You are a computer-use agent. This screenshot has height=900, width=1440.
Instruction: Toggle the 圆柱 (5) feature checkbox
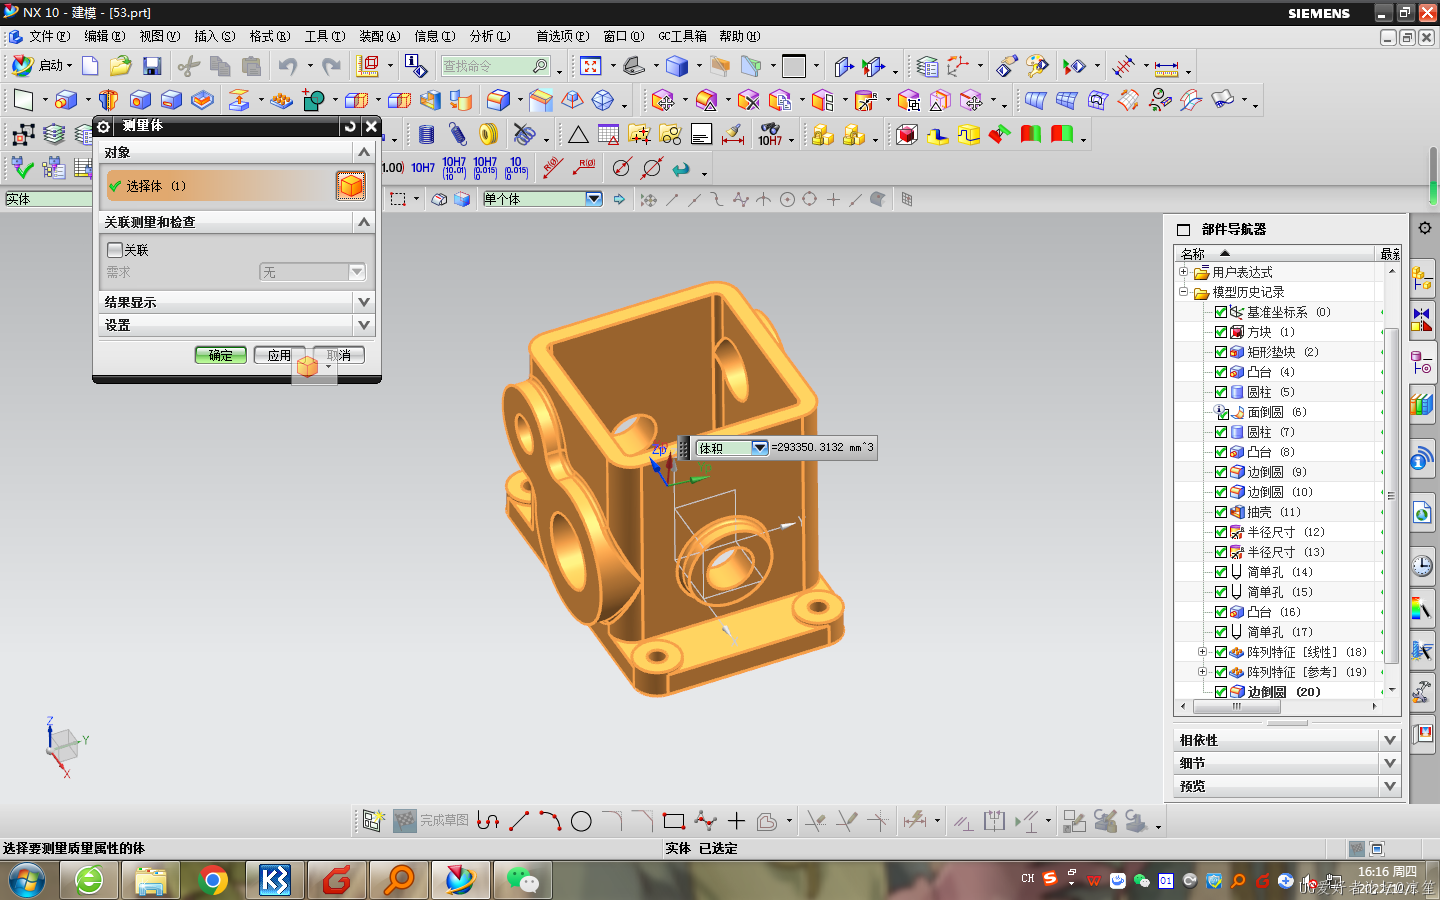(1221, 392)
